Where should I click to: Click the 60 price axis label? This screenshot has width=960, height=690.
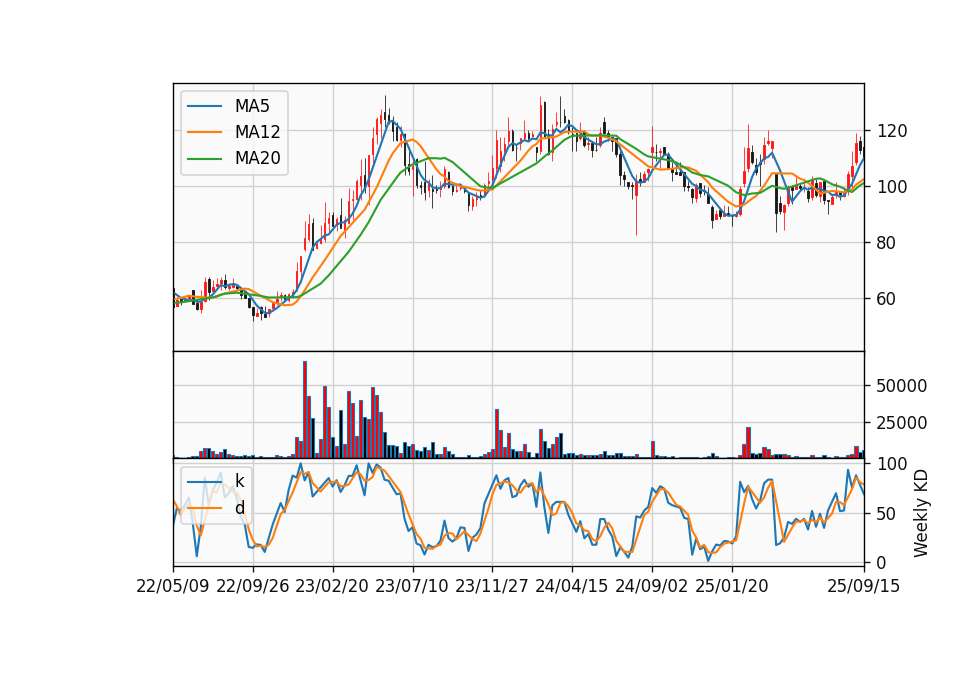[x=887, y=299]
